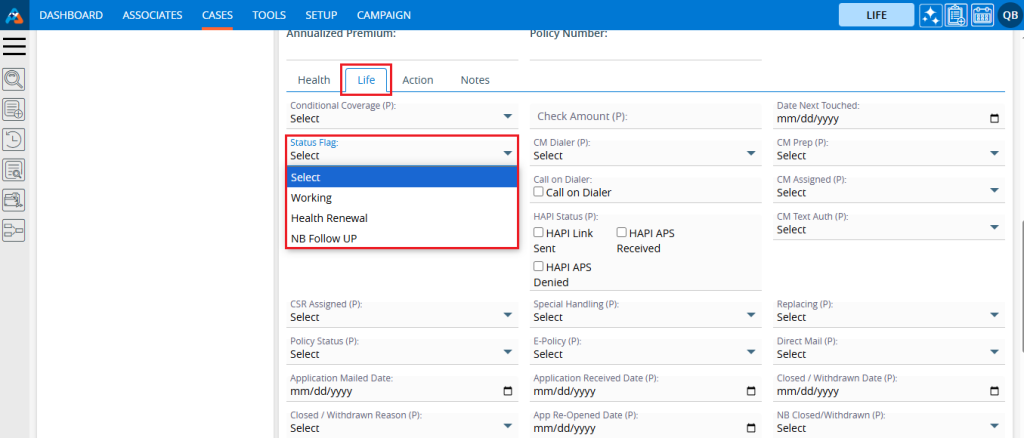Open the CM Dialer dropdown
This screenshot has width=1024, height=438.
[645, 155]
